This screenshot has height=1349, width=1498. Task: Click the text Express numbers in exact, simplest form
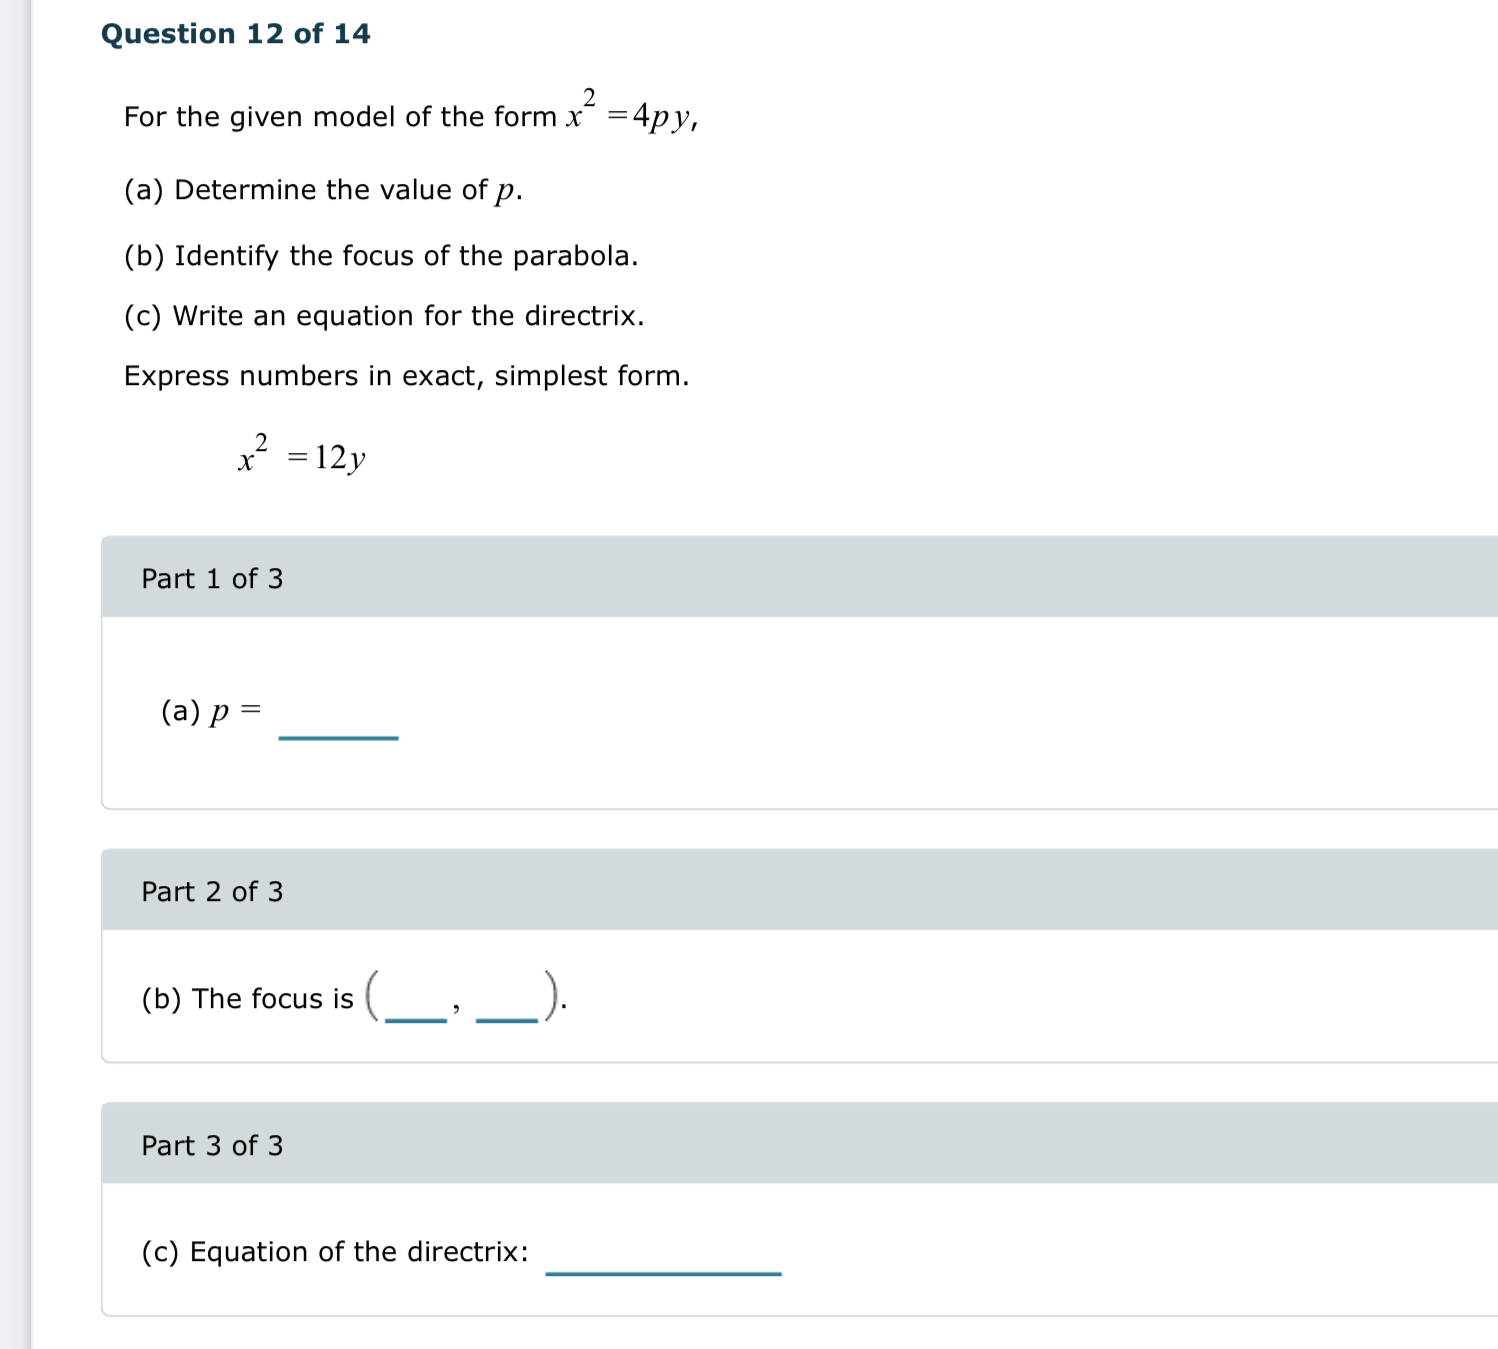[x=406, y=375]
